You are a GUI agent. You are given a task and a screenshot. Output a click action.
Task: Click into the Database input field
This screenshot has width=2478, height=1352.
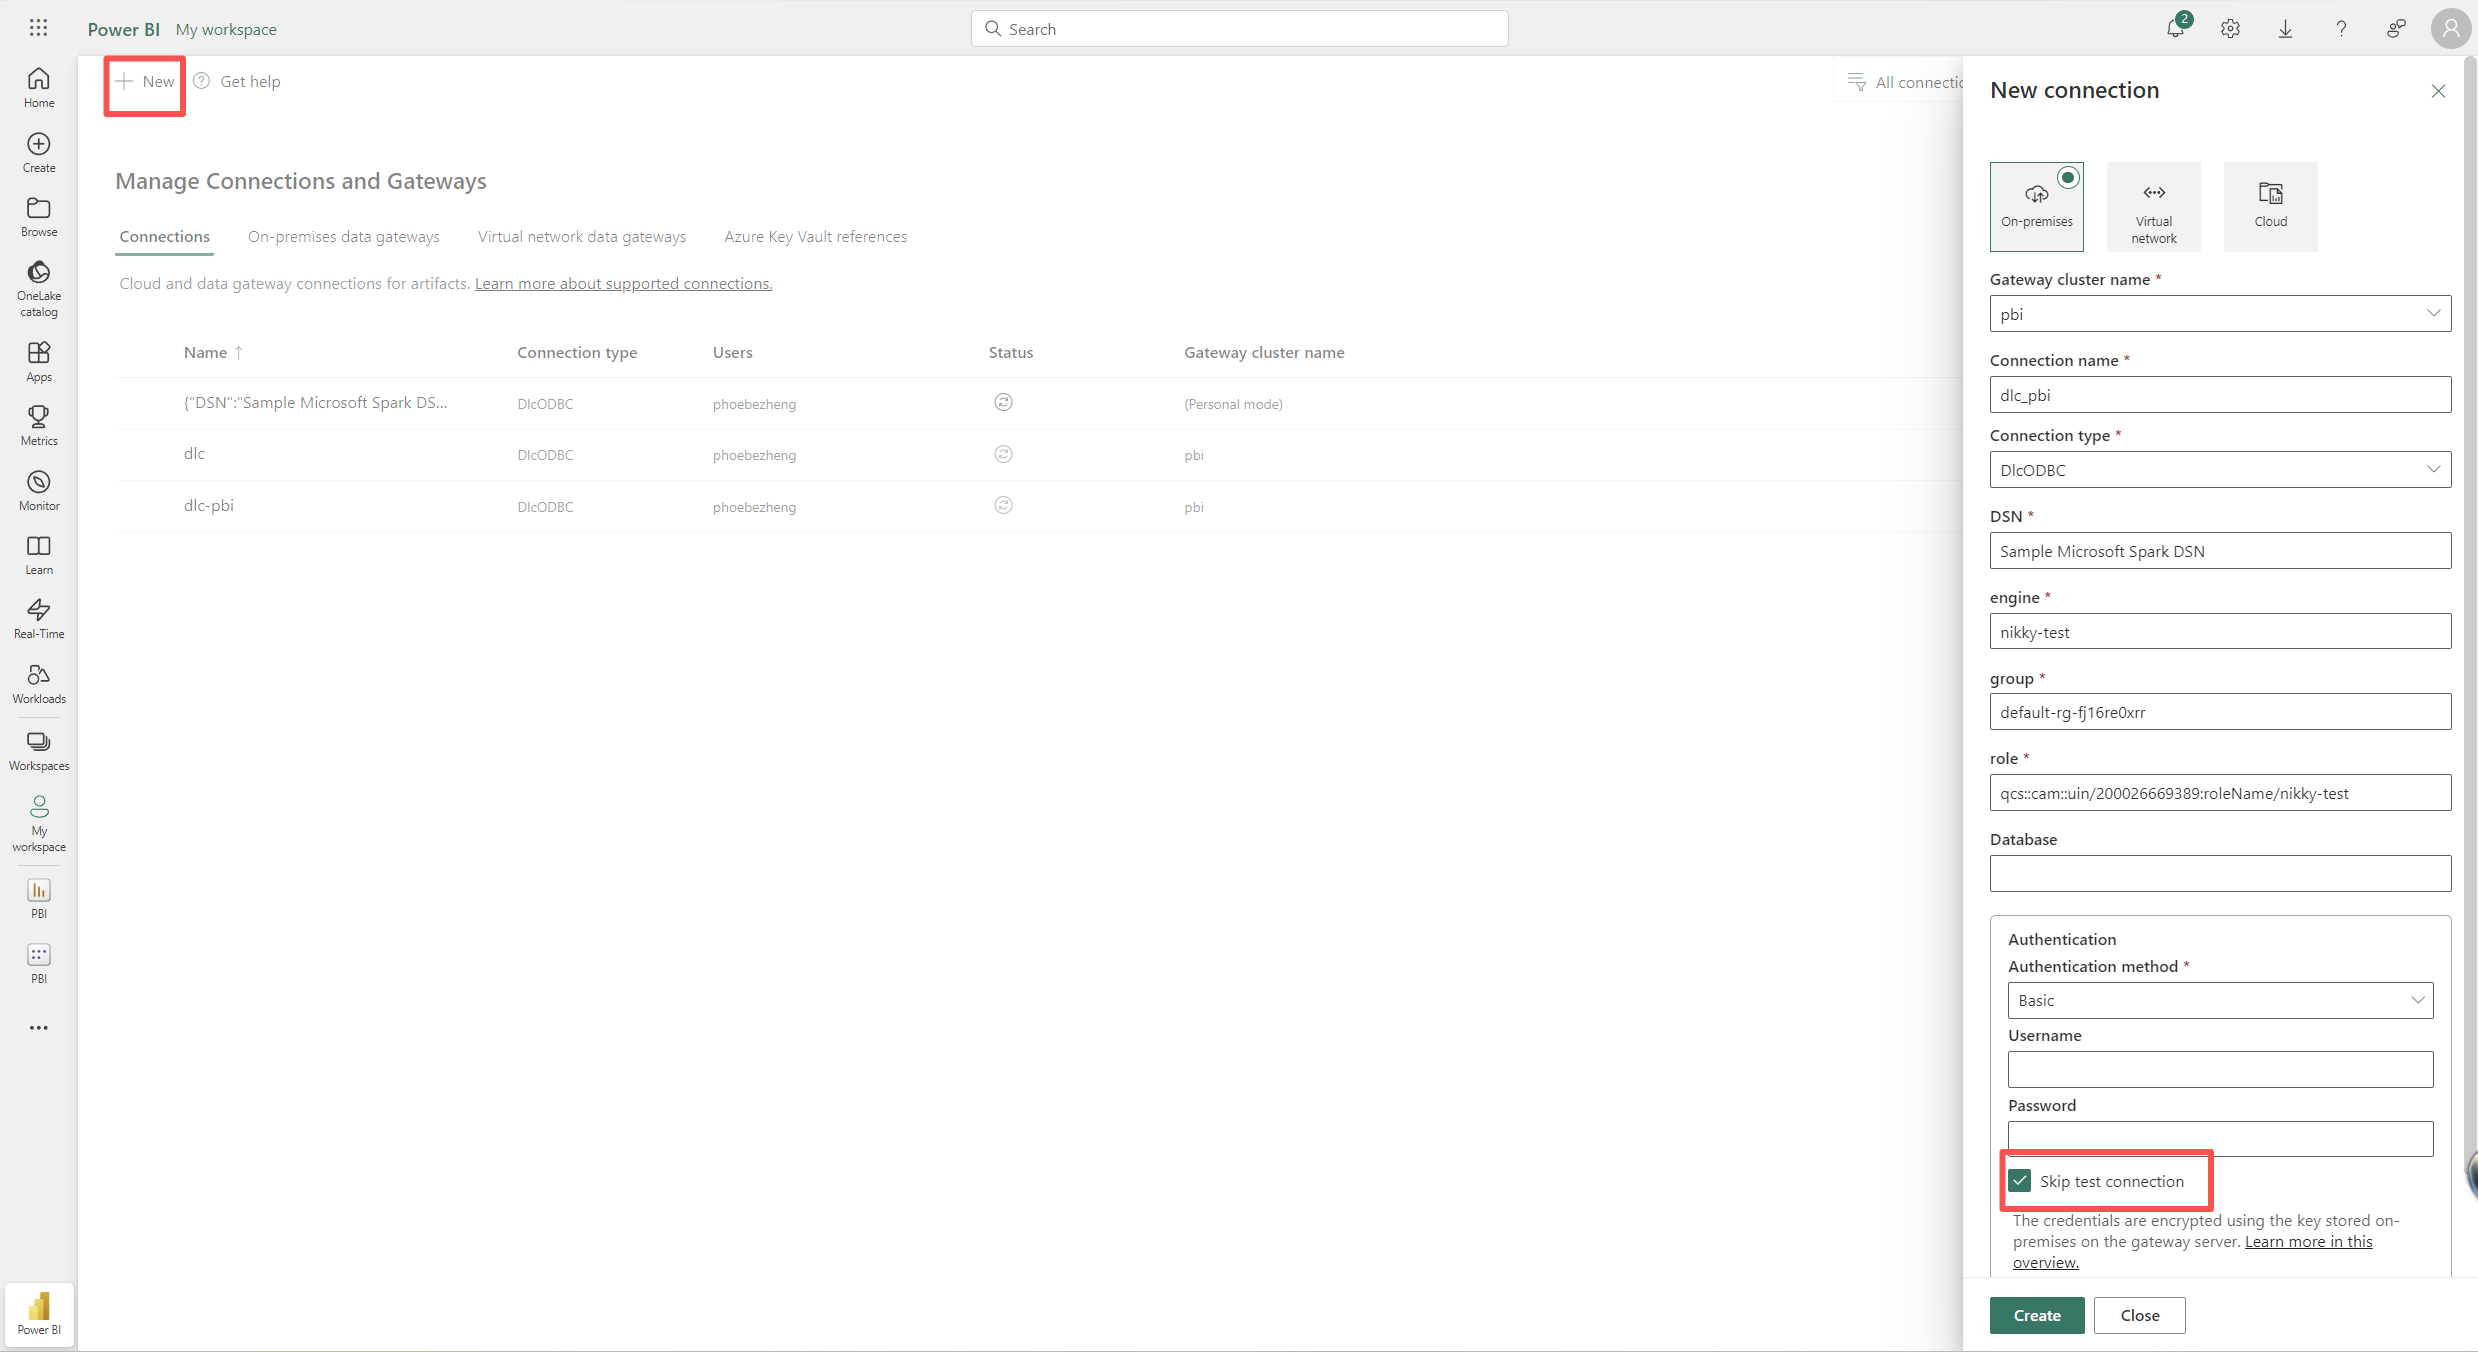click(x=2220, y=873)
